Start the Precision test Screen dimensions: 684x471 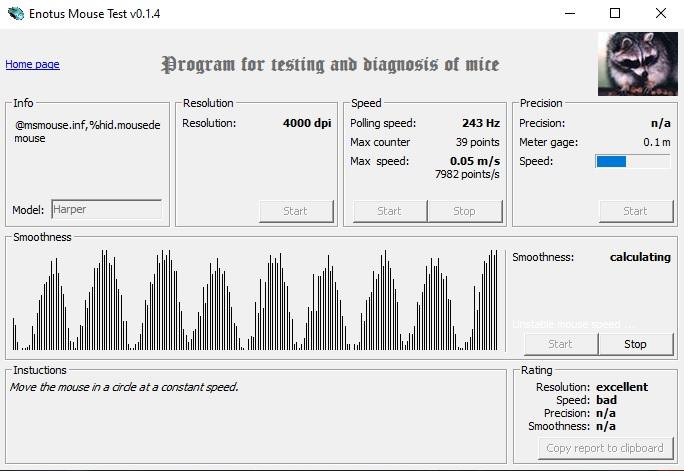pos(636,212)
